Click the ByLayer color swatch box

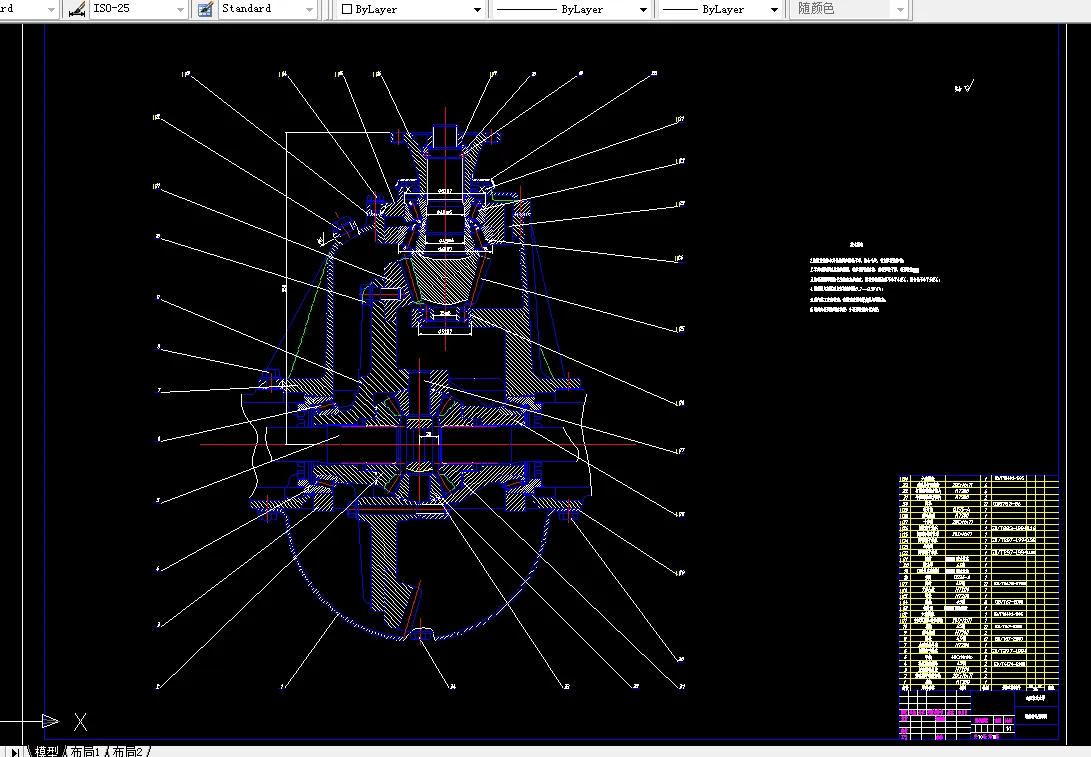click(347, 10)
